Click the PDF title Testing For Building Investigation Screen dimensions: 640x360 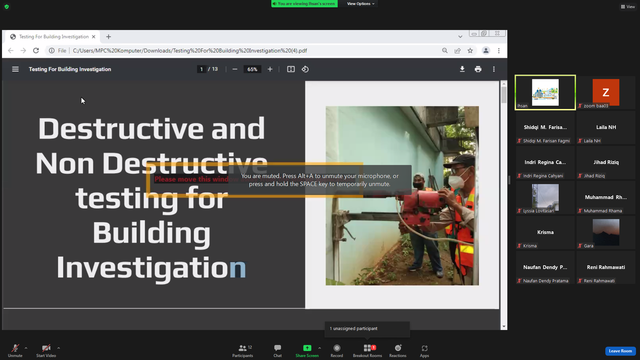pos(70,69)
